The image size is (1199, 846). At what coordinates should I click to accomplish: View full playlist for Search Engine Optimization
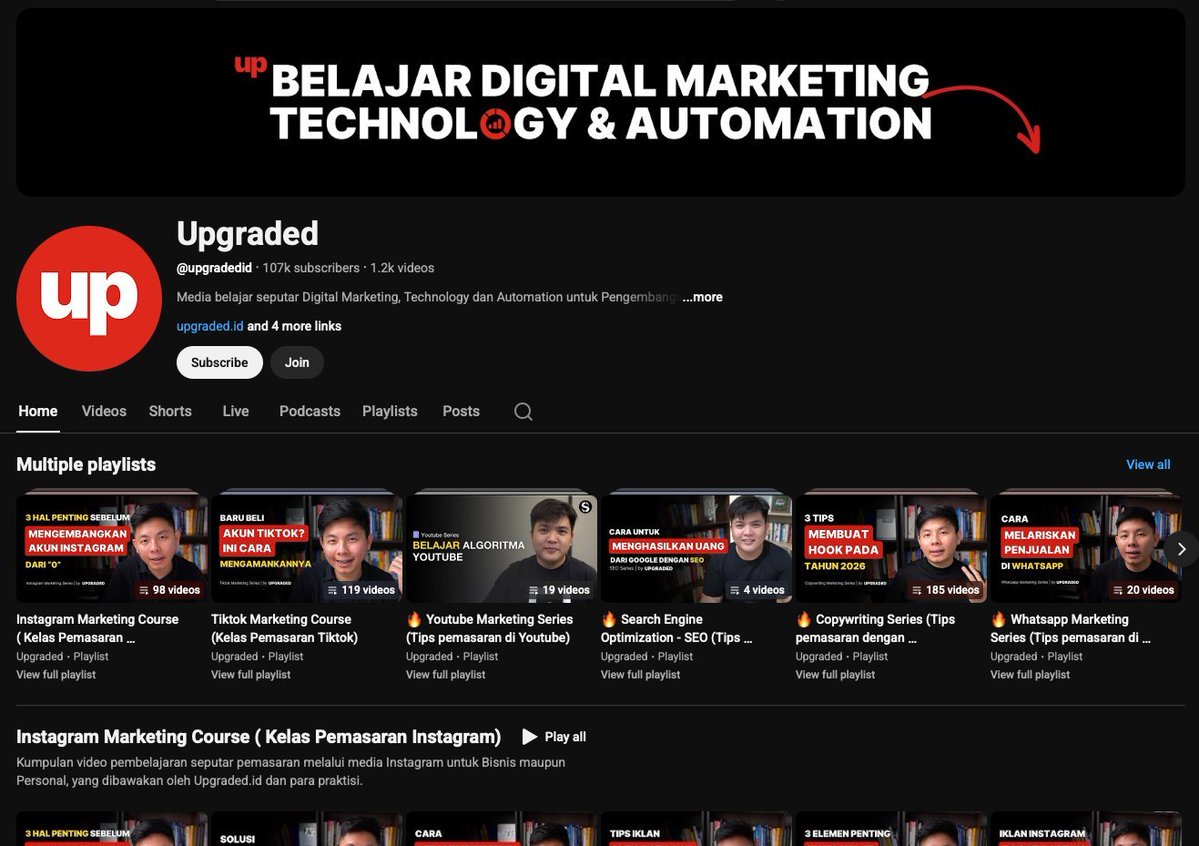point(640,675)
